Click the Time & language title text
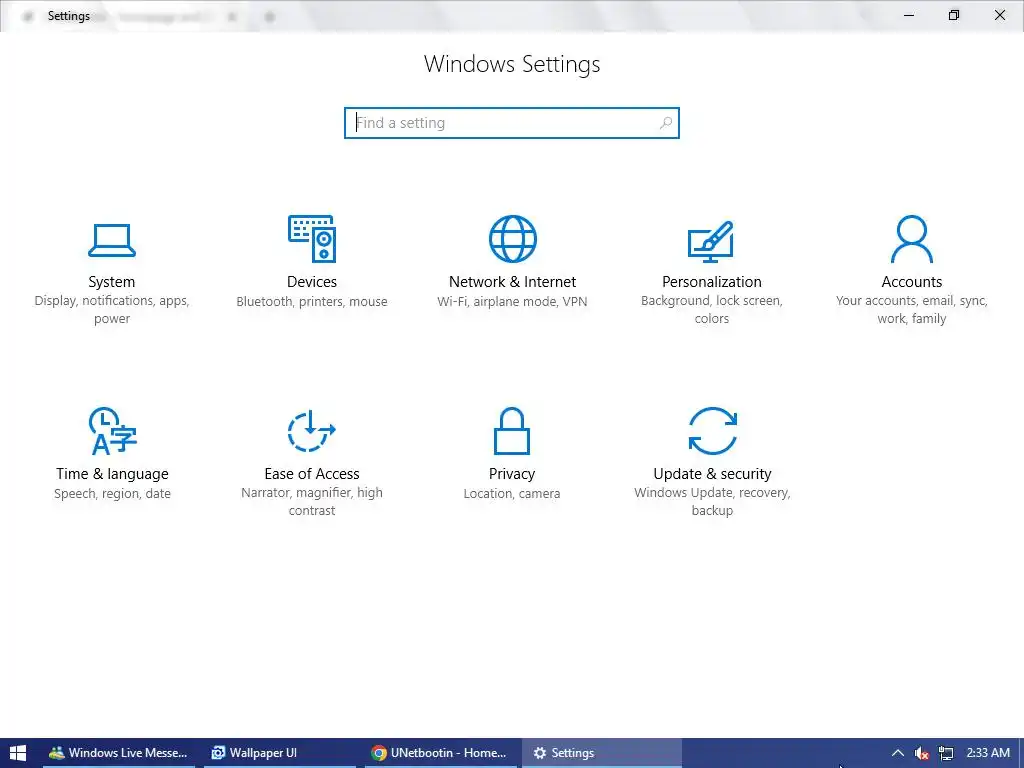Viewport: 1024px width, 768px height. [112, 473]
